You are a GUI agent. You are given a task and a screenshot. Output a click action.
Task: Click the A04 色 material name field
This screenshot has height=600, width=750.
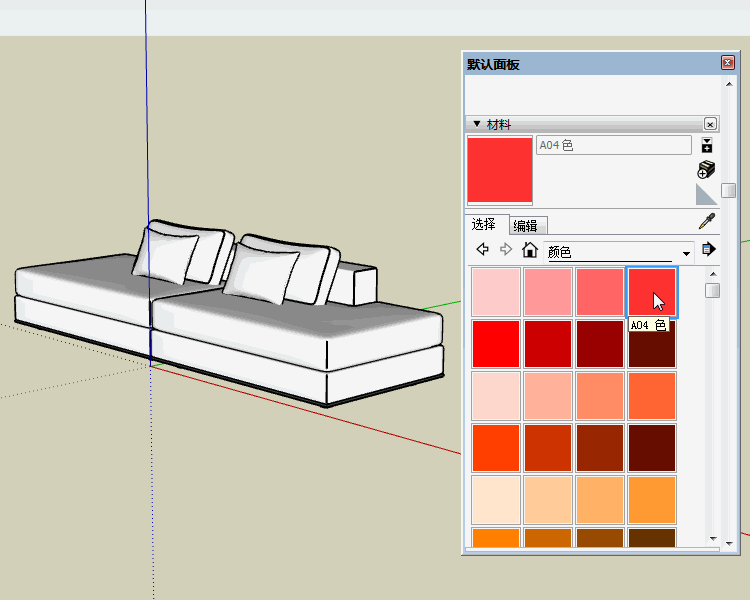[x=613, y=146]
